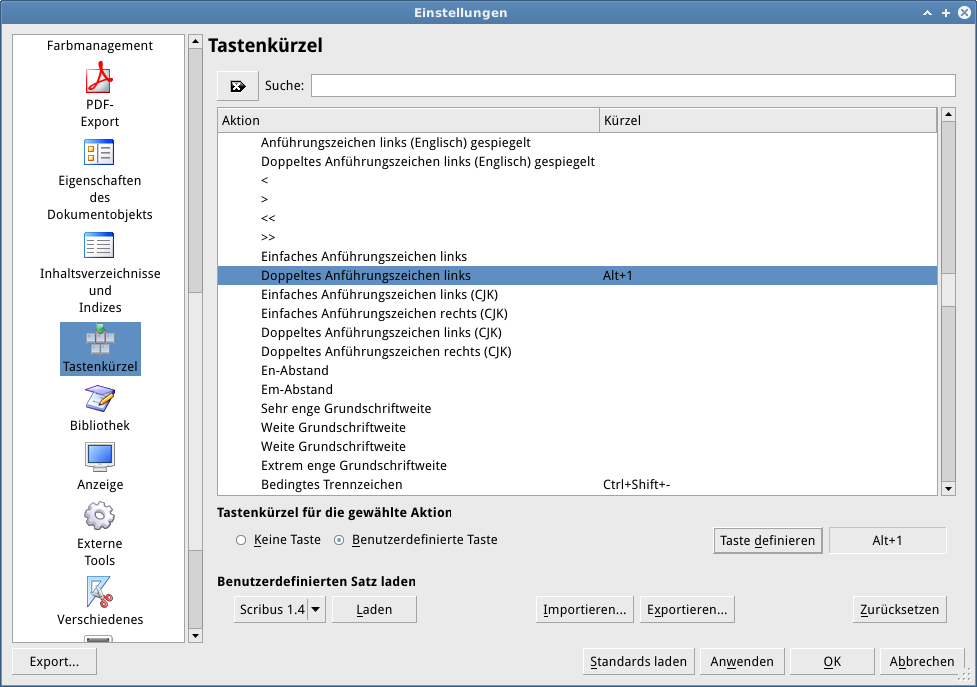Clear the search with the eraser icon

click(x=238, y=86)
